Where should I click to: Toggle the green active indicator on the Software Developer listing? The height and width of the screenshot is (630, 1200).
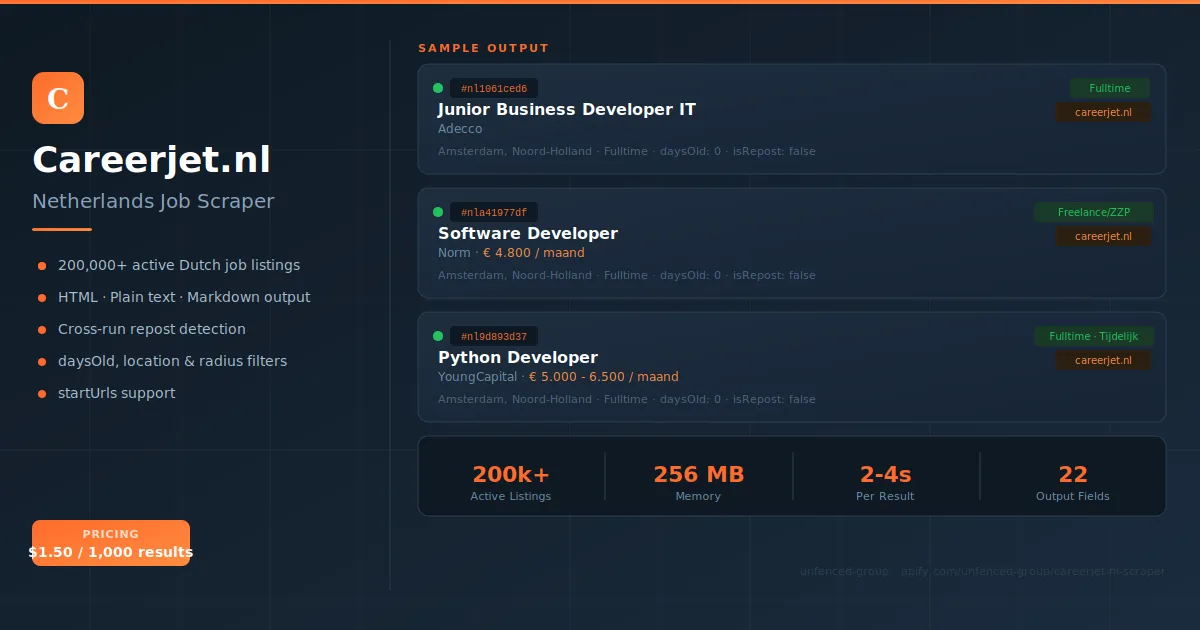coord(437,212)
